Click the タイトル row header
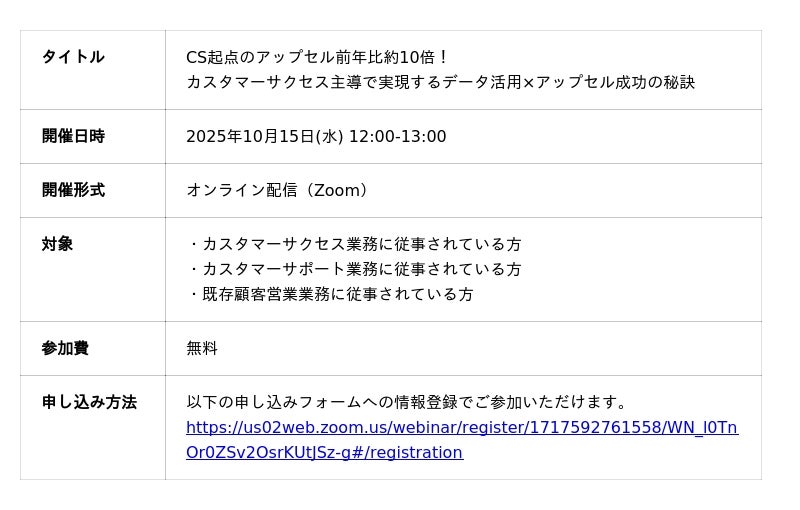 (73, 57)
